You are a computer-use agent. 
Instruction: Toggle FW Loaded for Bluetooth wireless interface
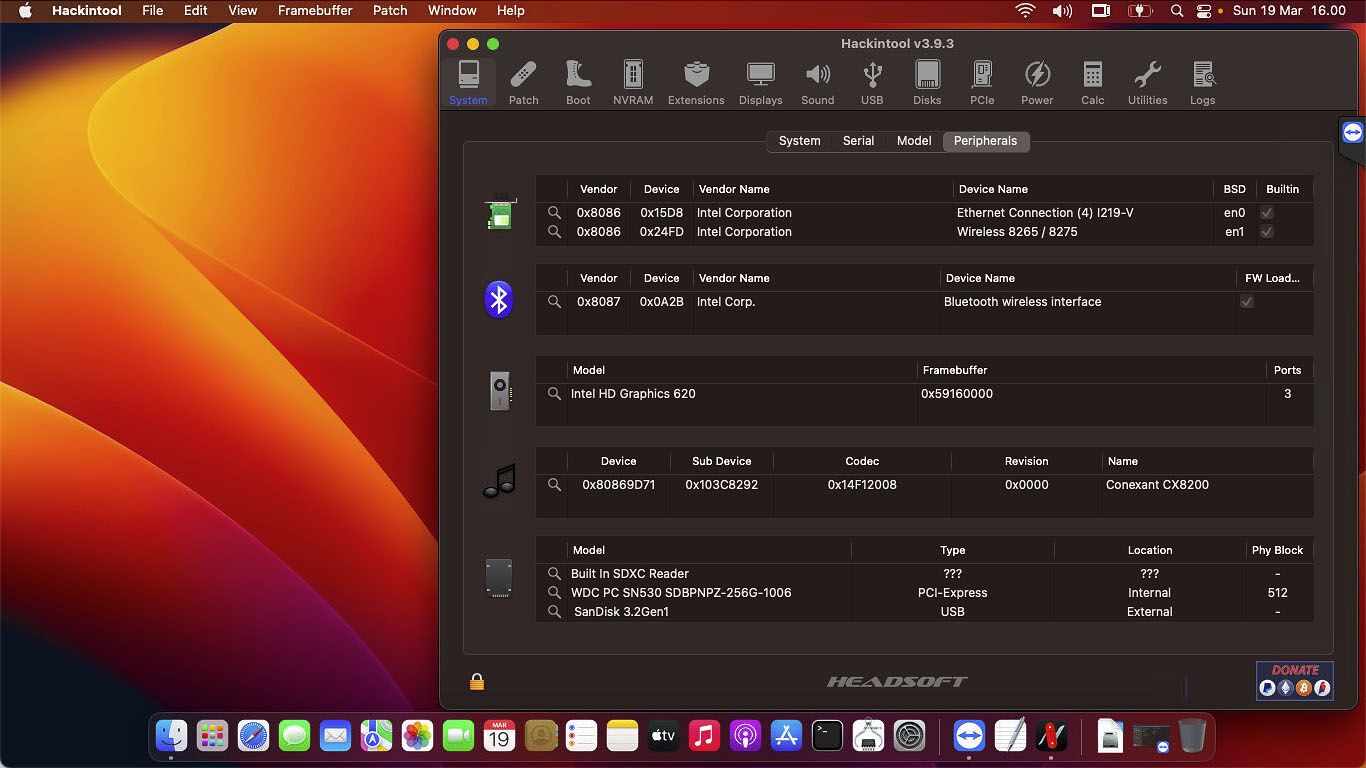tap(1246, 301)
